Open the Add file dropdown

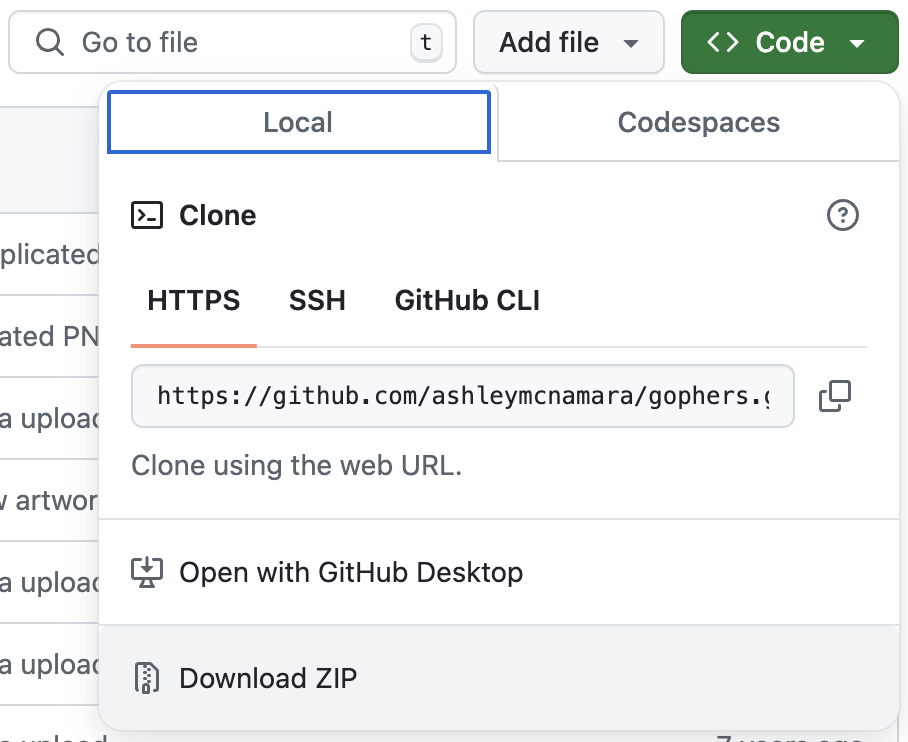click(569, 42)
